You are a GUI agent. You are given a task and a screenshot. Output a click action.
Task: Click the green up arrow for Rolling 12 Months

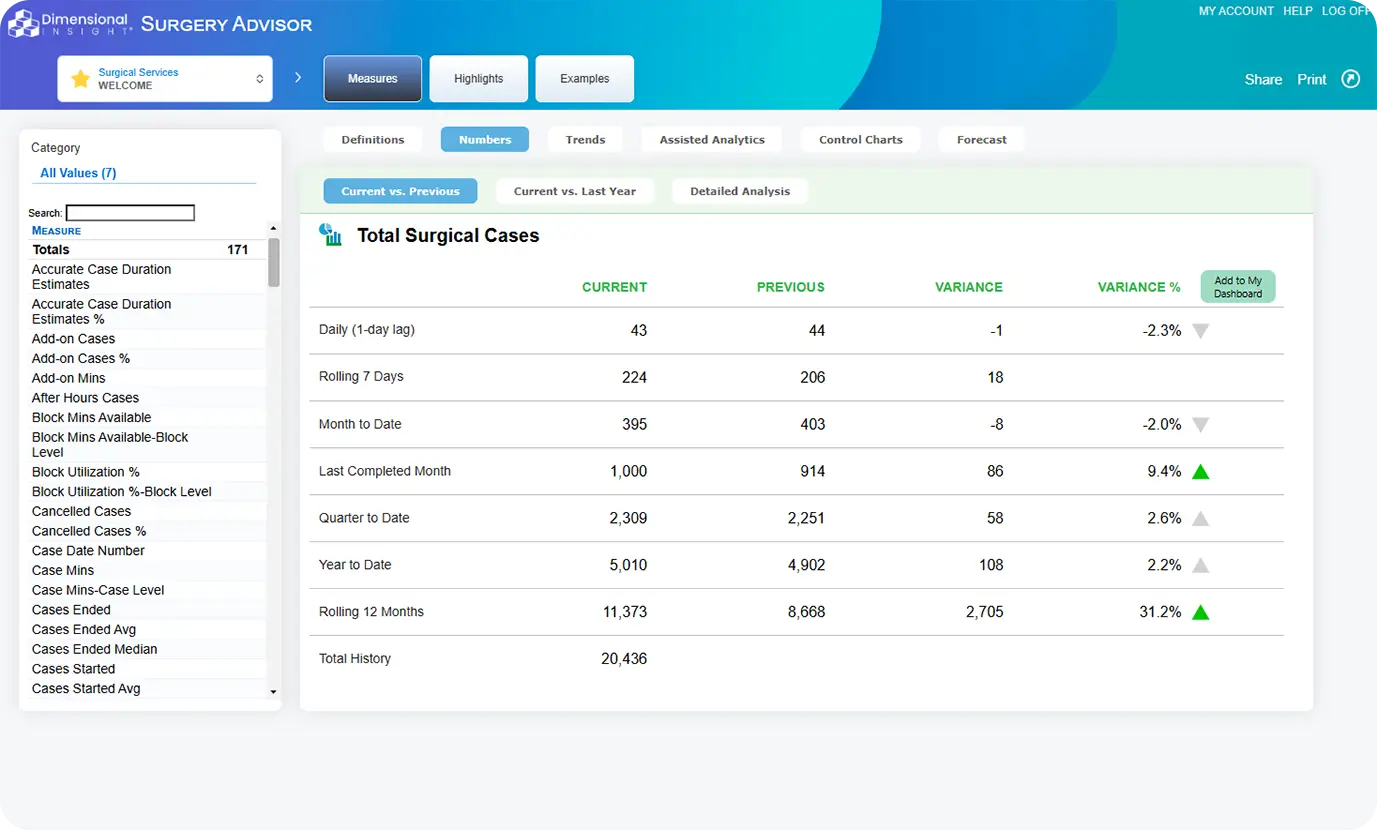[1201, 612]
